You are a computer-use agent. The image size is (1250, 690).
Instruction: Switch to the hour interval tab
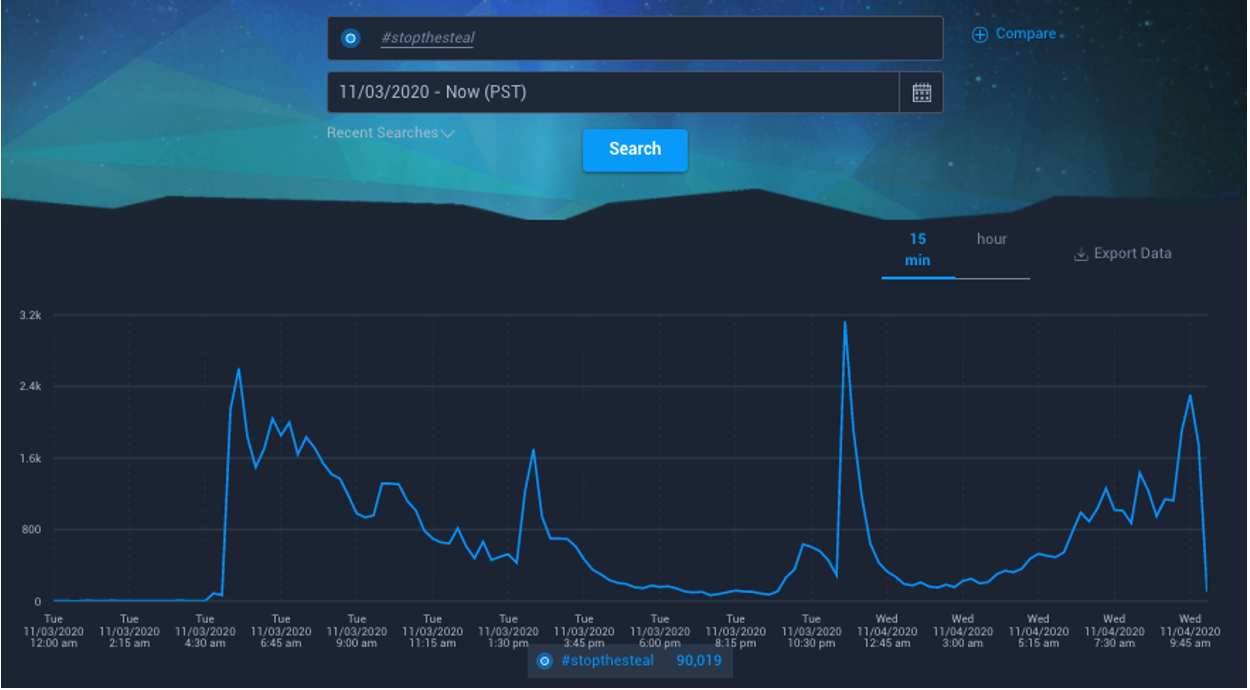pyautogui.click(x=992, y=240)
